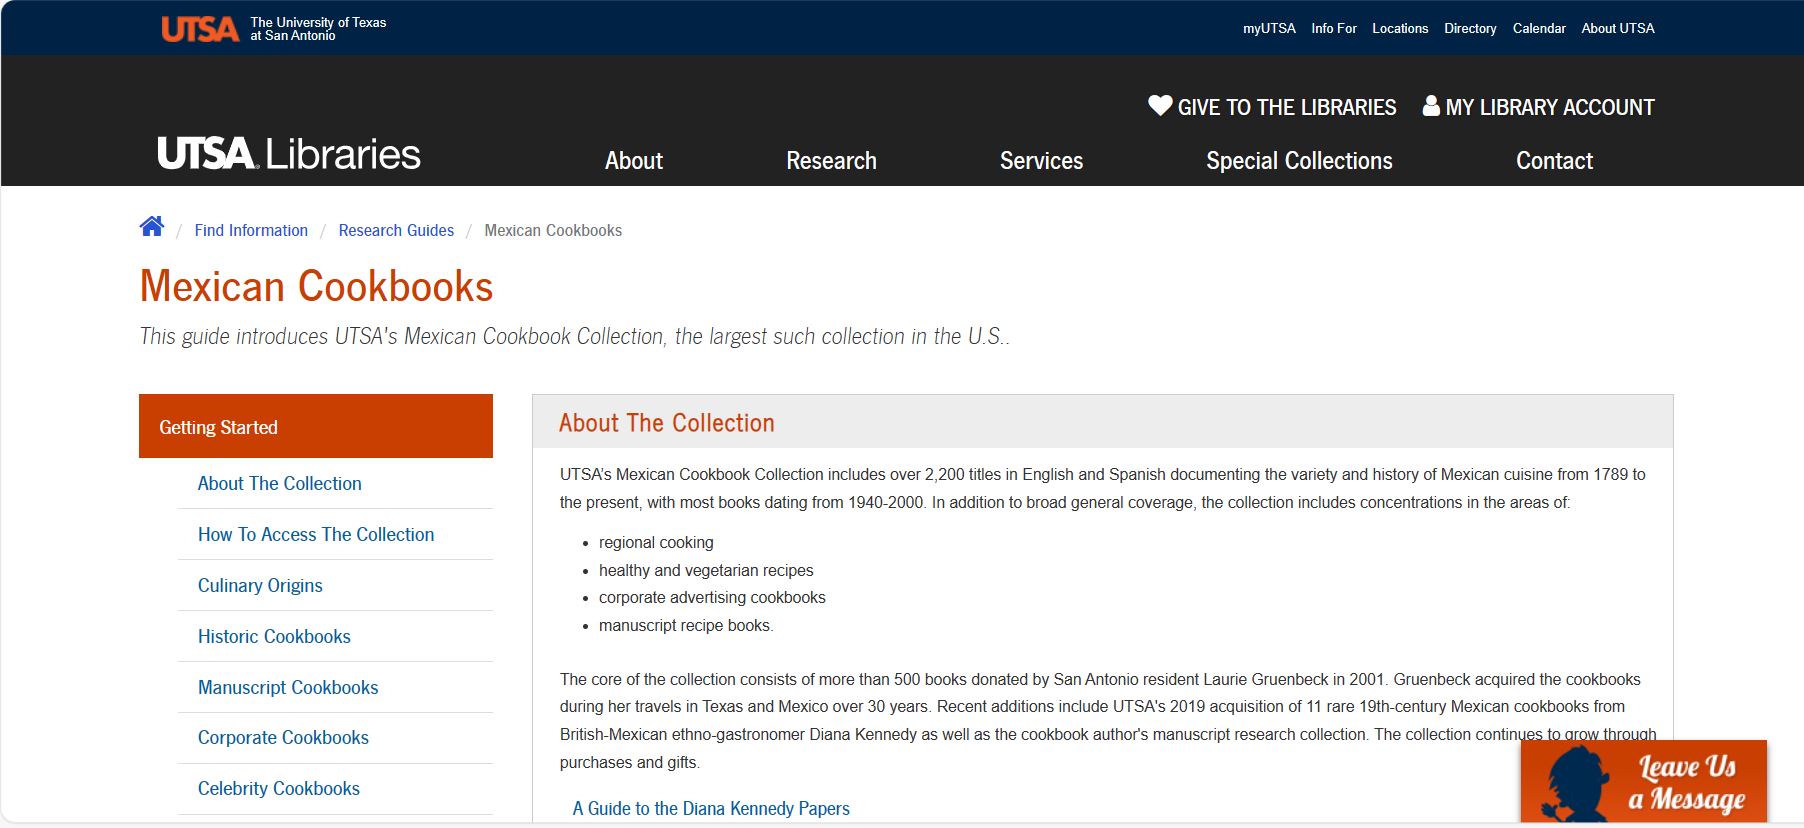Open the Special Collections menu

[1299, 161]
